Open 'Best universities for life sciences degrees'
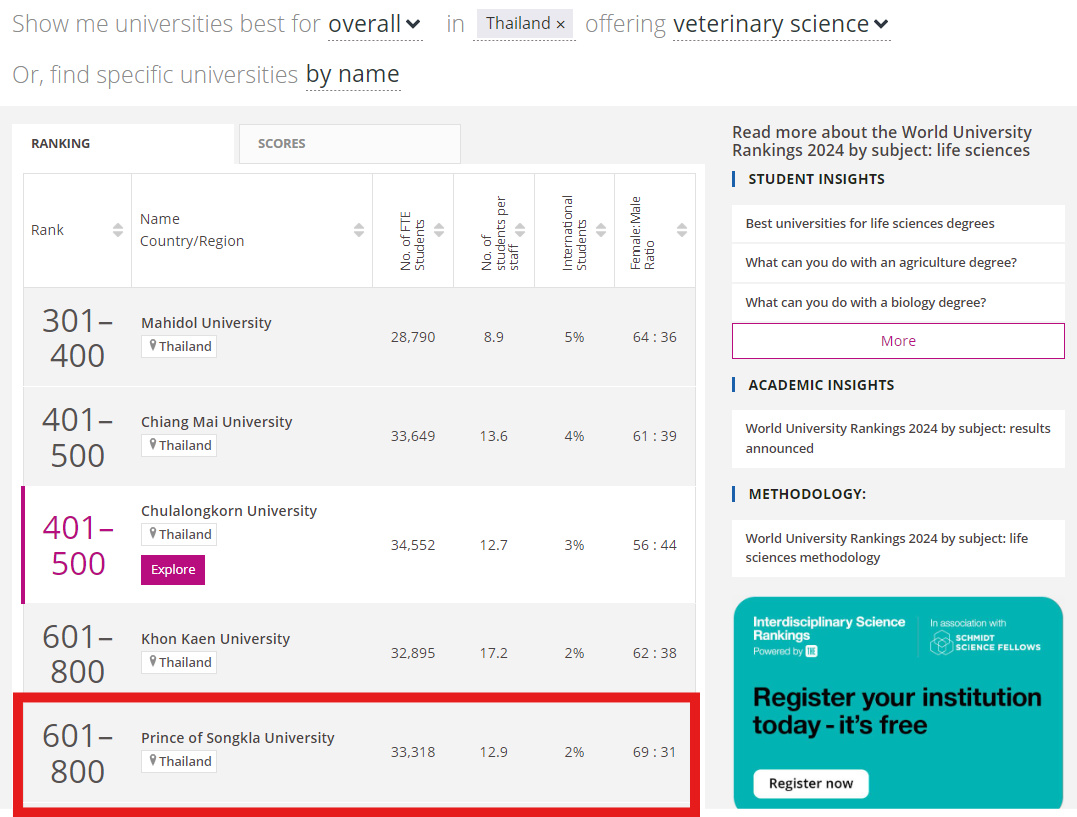This screenshot has width=1077, height=817. click(x=870, y=224)
